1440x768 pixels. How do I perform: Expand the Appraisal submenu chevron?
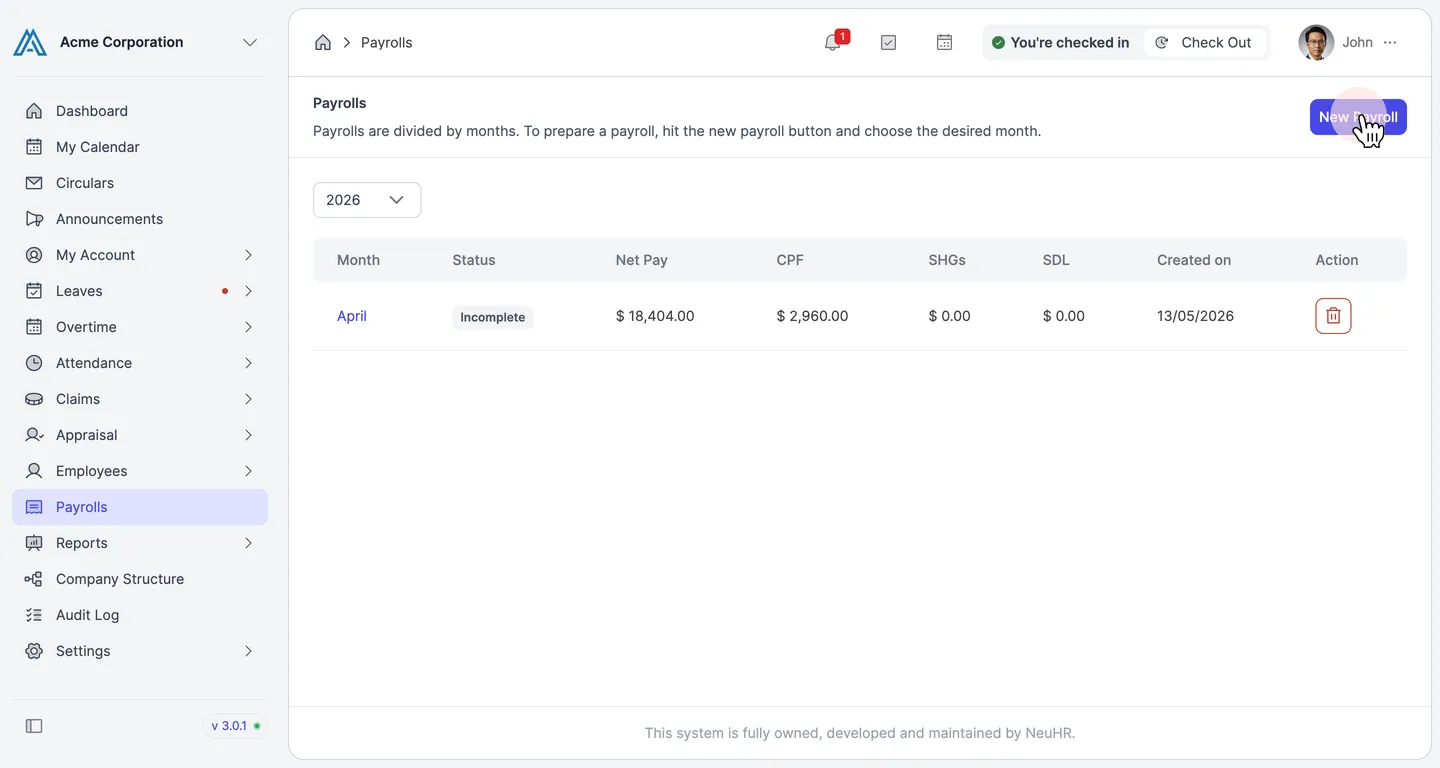coord(248,435)
